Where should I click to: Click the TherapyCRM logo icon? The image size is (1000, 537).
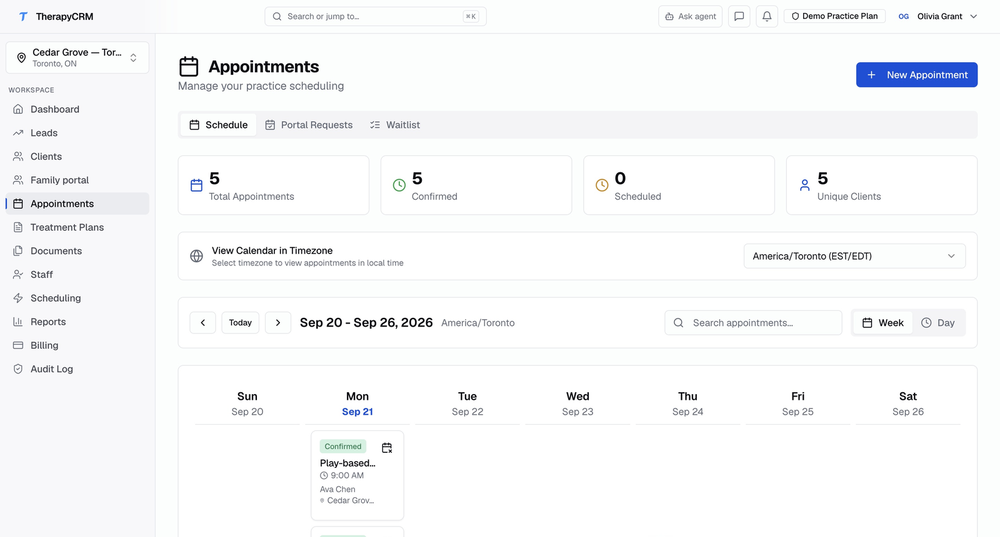tap(23, 17)
